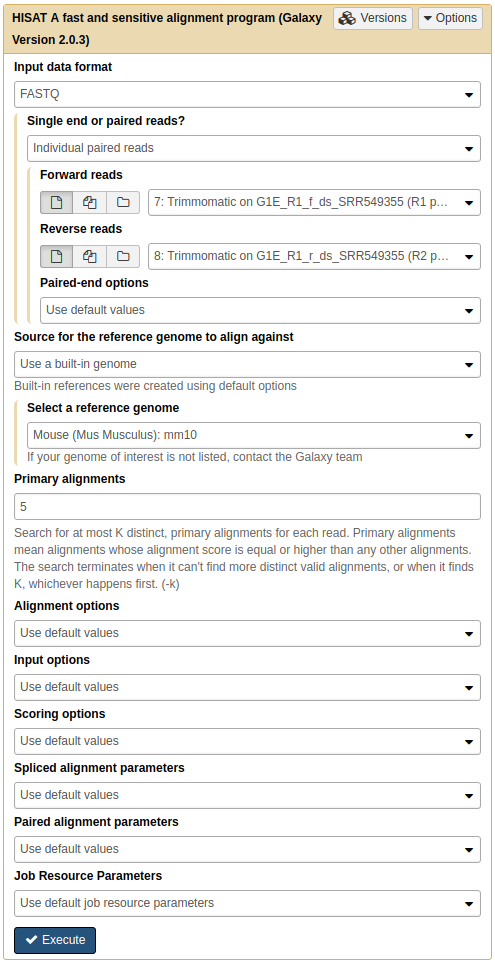Viewport: 495px width, 964px height.
Task: Select single dataset icon for Forward reads
Action: click(57, 202)
